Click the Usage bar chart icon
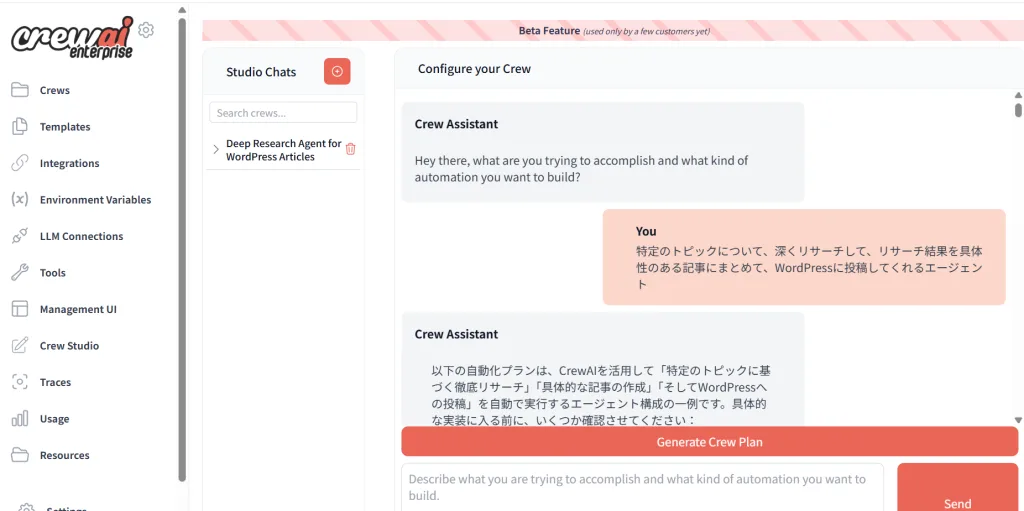 20,419
